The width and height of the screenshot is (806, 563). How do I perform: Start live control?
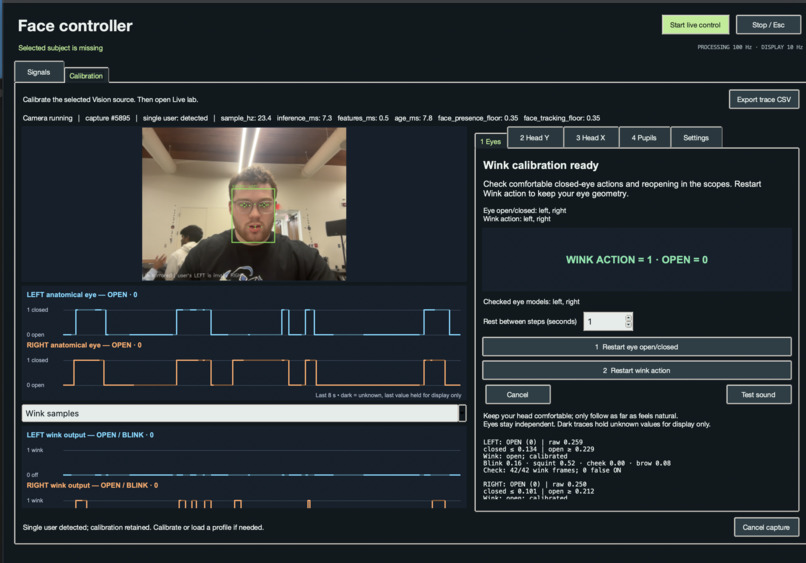(x=695, y=25)
